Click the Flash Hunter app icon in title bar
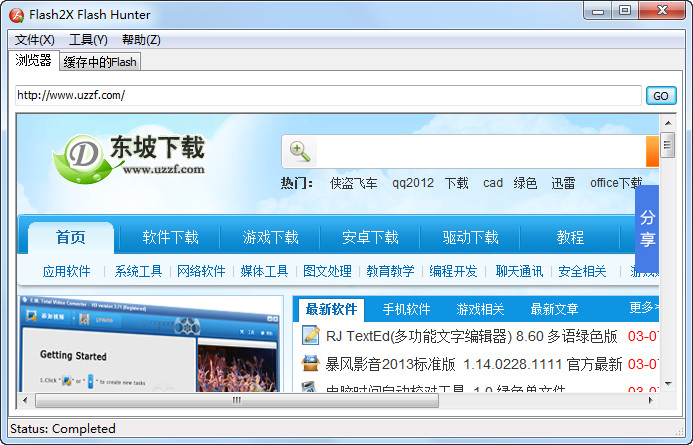 click(16, 15)
